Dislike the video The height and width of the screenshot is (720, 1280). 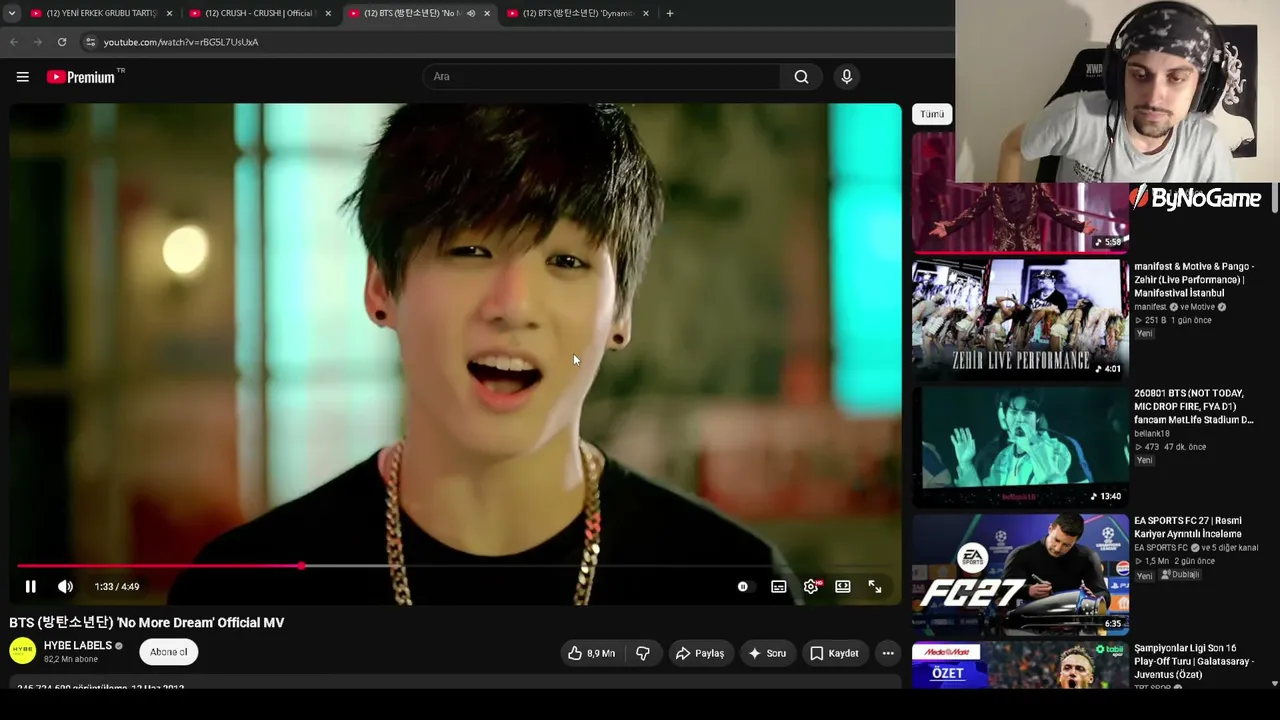pyautogui.click(x=643, y=653)
